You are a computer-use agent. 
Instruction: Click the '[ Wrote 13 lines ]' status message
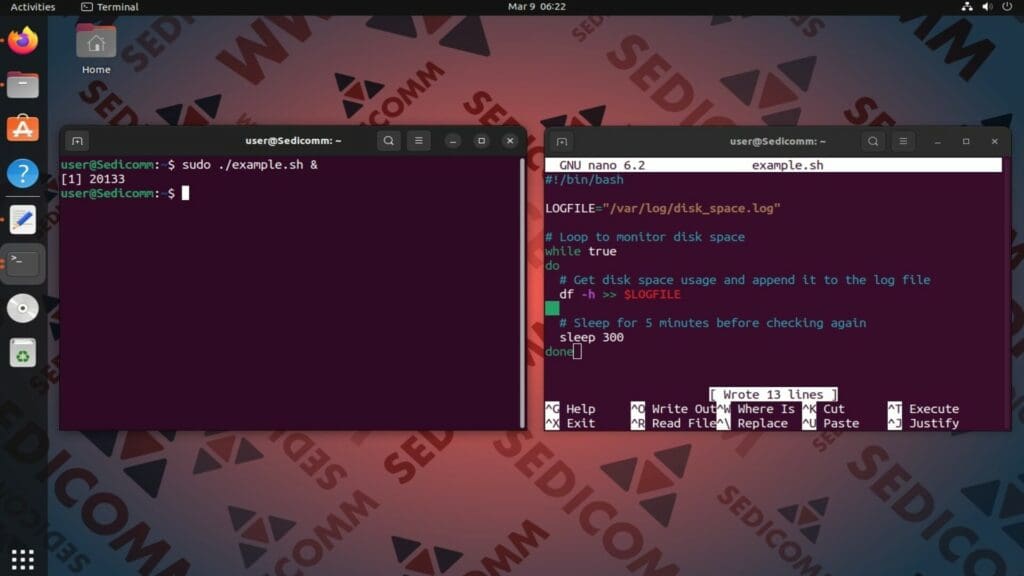[x=773, y=394]
